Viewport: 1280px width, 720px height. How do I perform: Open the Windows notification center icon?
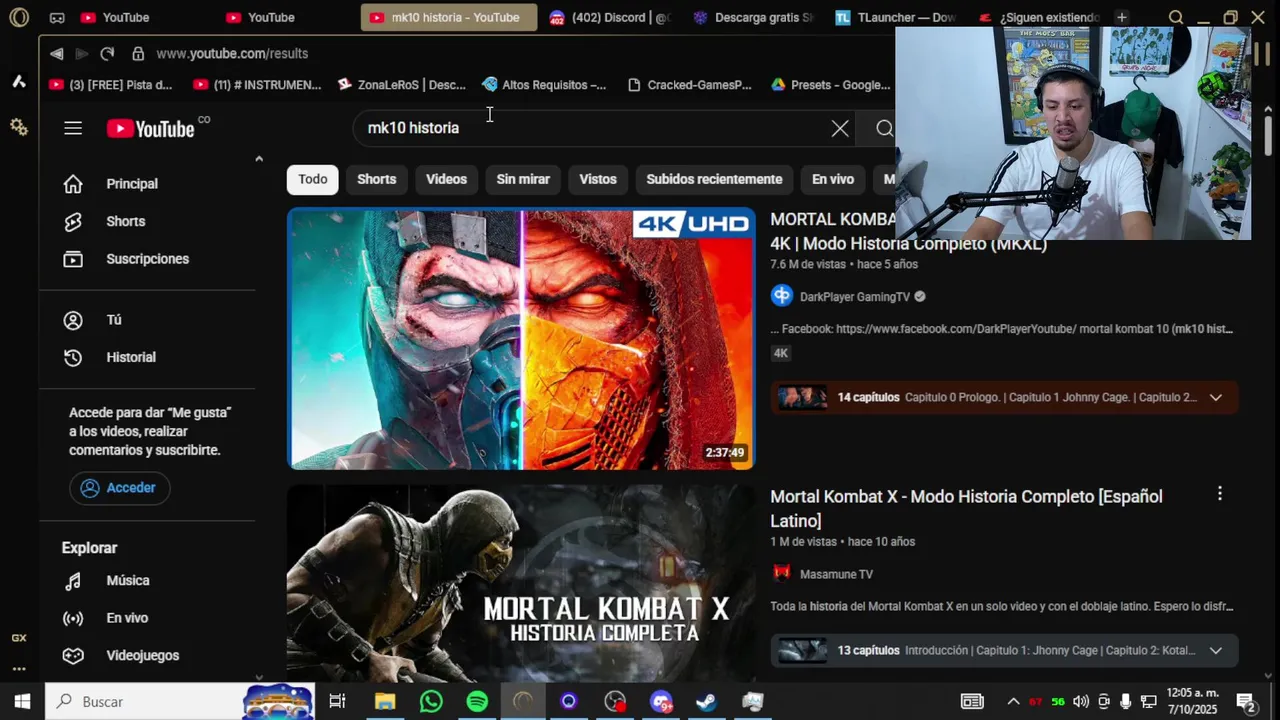(x=1246, y=701)
